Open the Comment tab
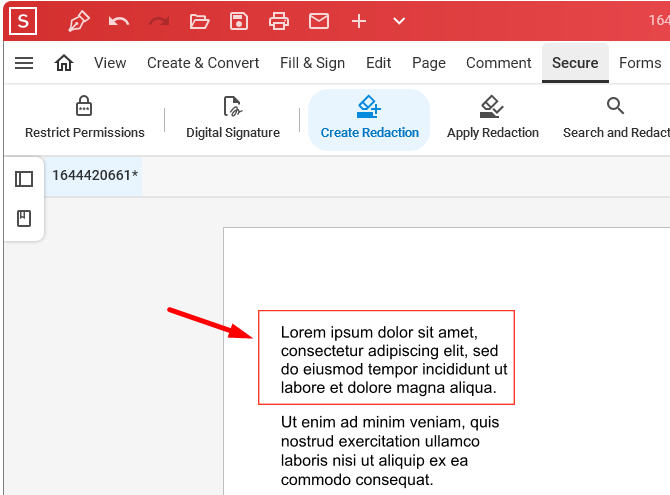The image size is (670, 495). (499, 63)
